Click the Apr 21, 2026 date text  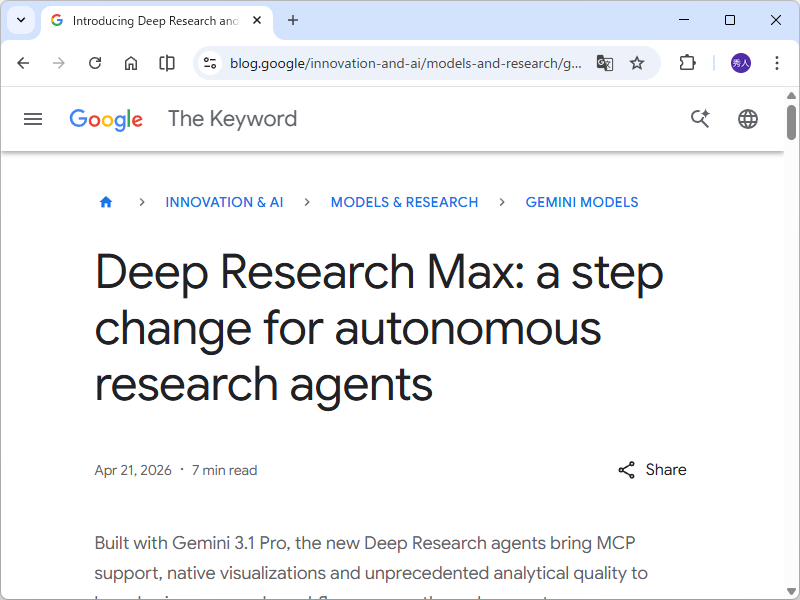point(133,470)
